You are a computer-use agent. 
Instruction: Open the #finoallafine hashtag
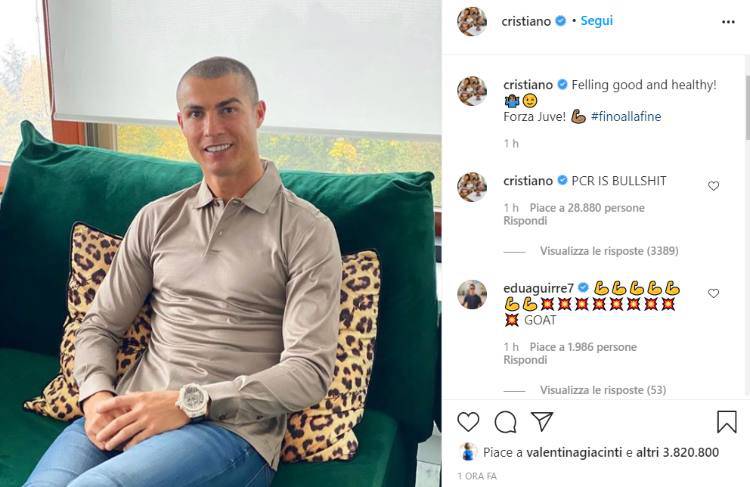coord(626,117)
